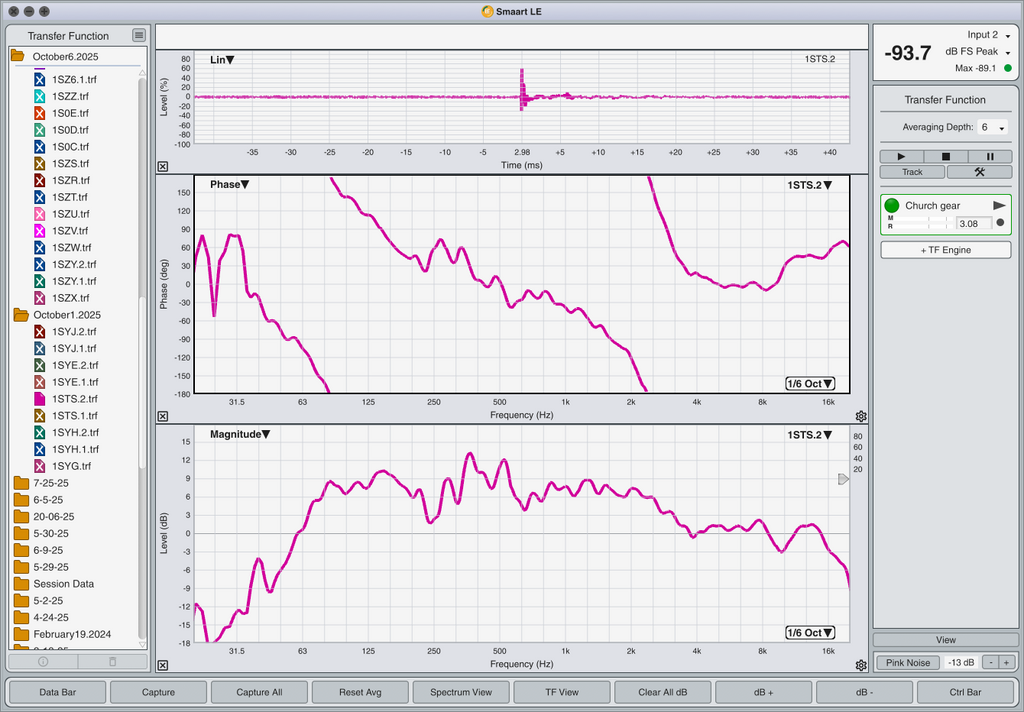
Task: Open the Phase plot type dropdown
Action: coord(229,185)
